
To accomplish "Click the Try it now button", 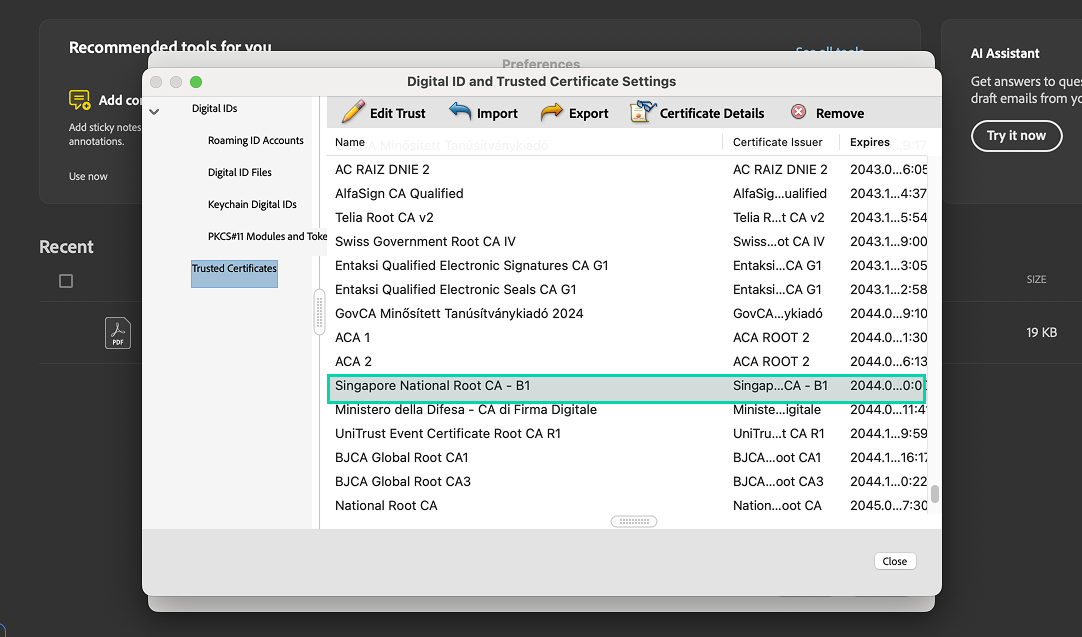I will click(x=1016, y=135).
